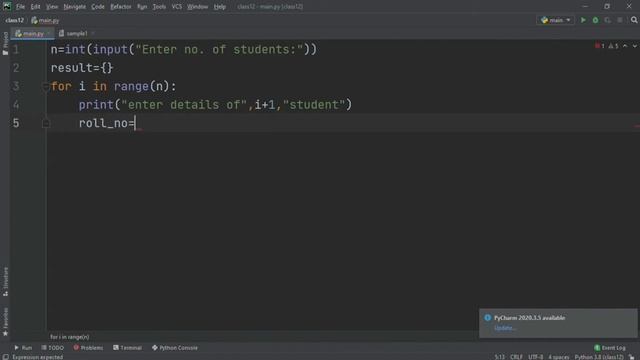Open the TODO tool window
Image resolution: width=640 pixels, height=360 pixels.
point(53,348)
